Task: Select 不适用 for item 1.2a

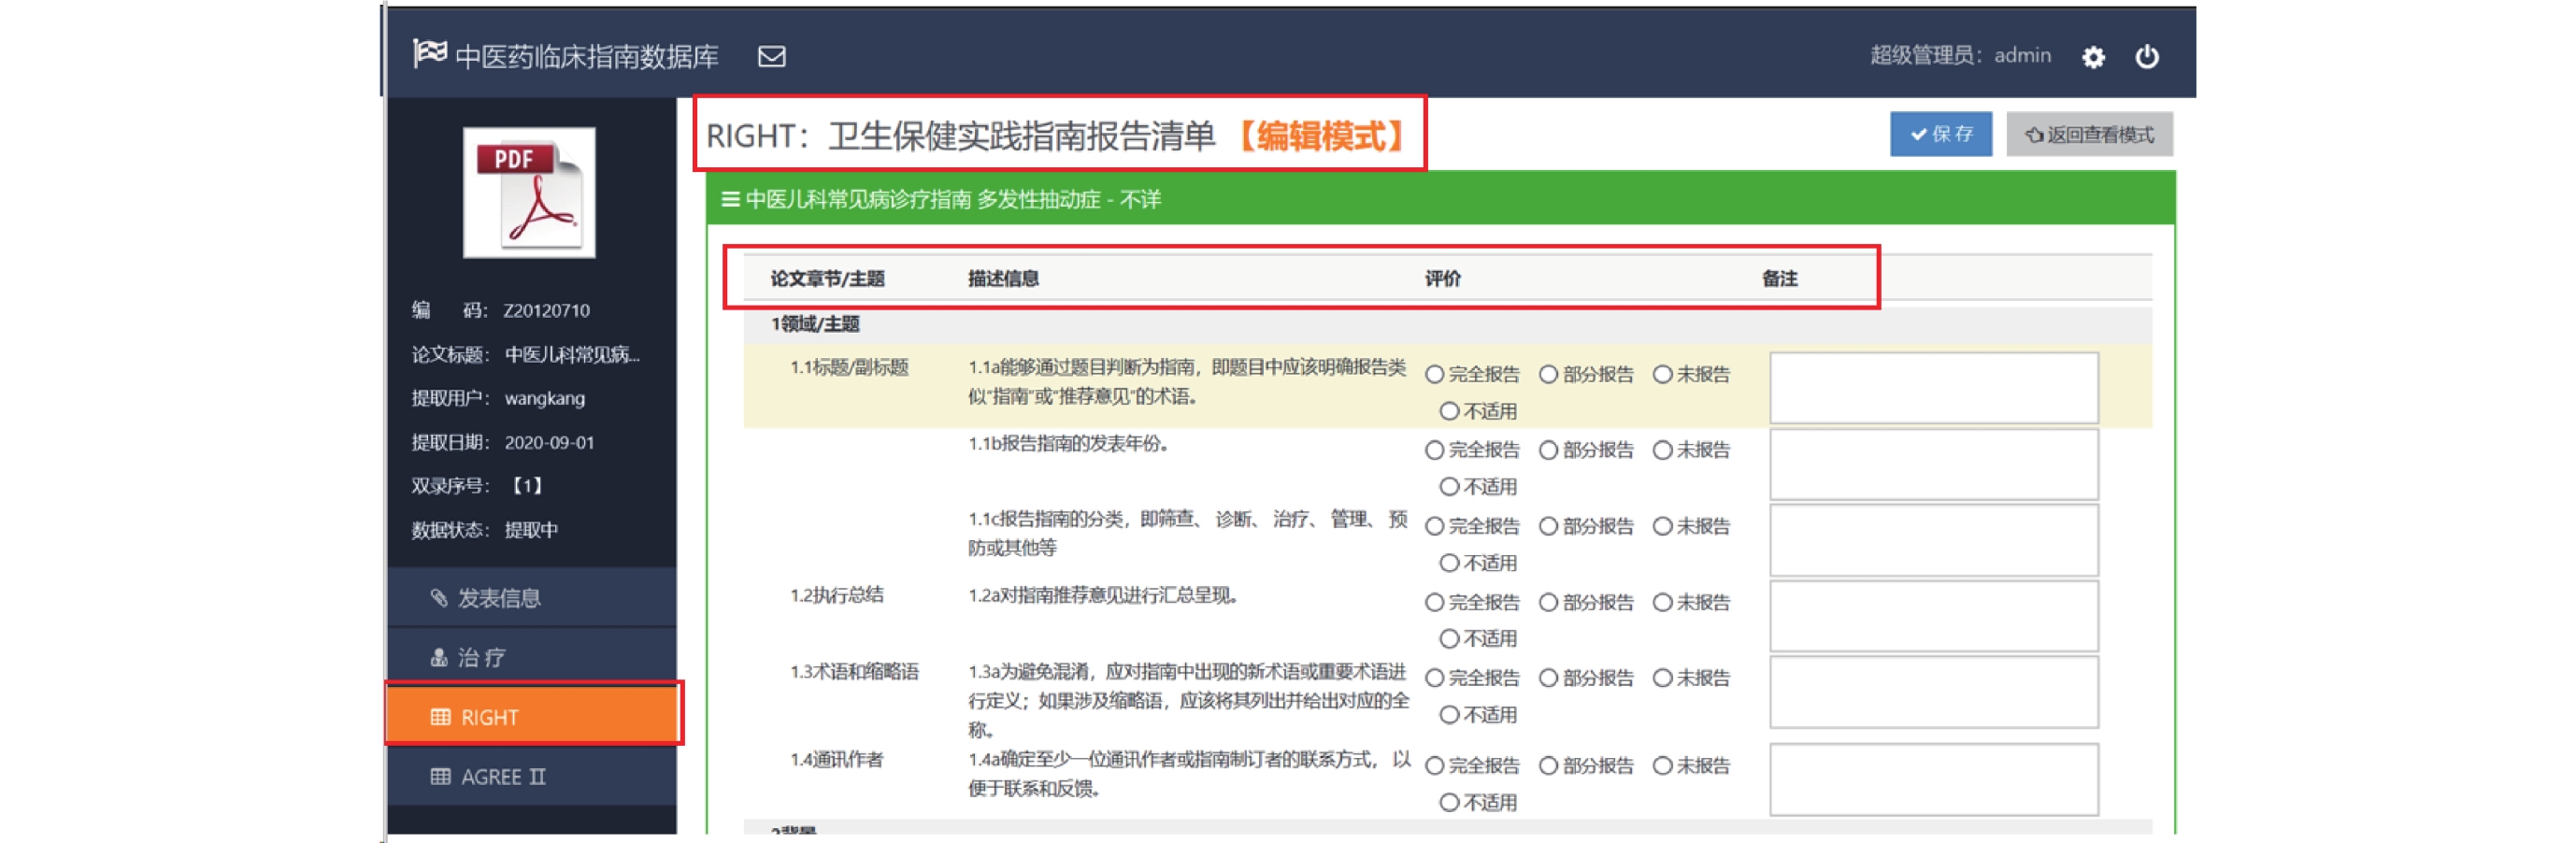Action: click(x=1449, y=638)
